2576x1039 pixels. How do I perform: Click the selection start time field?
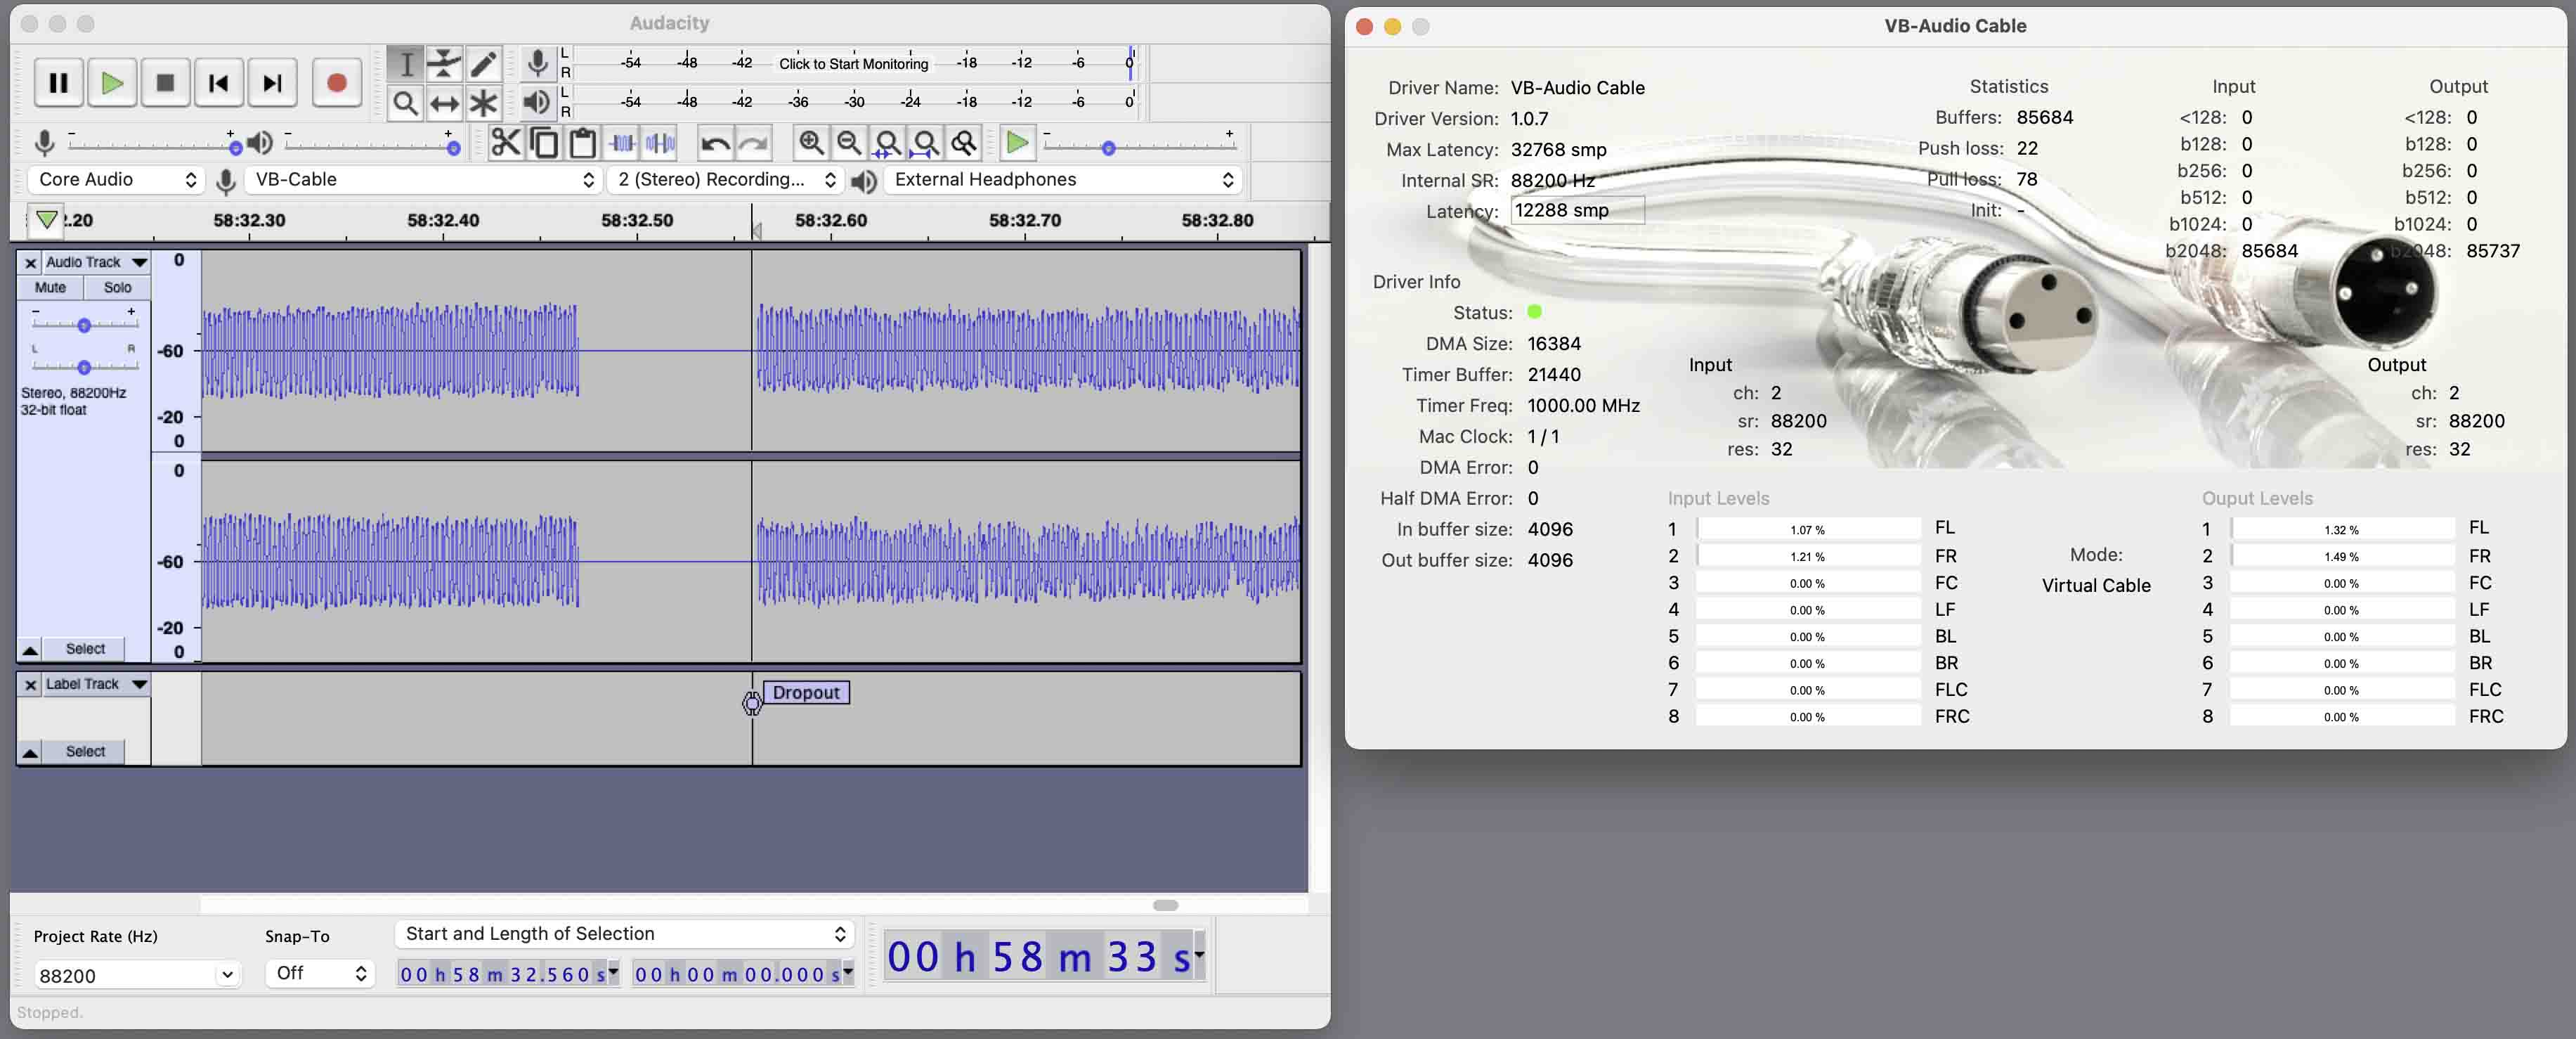click(x=508, y=974)
